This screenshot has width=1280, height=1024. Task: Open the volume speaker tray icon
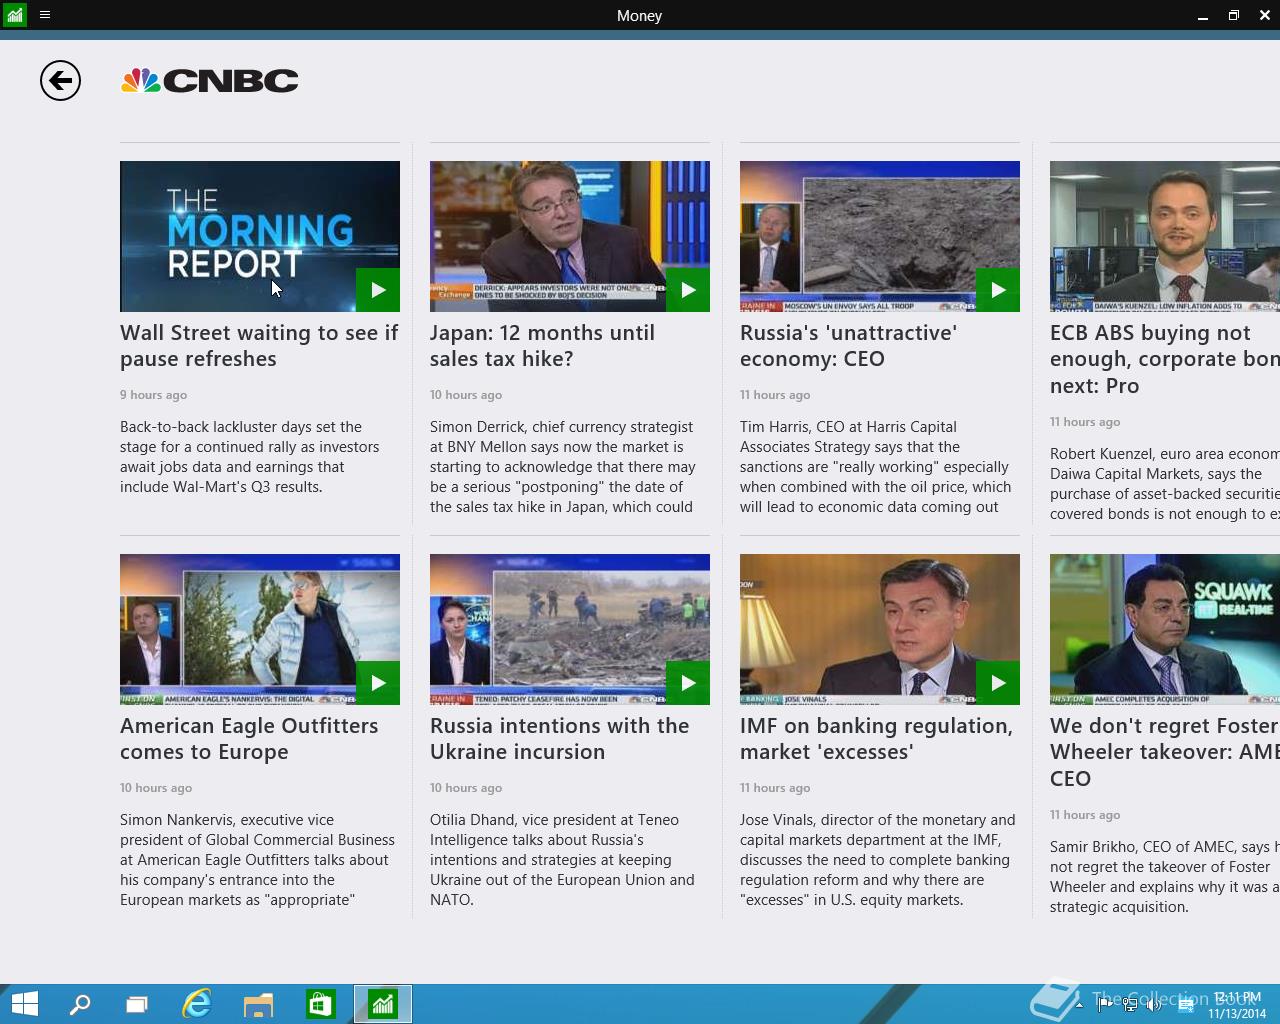pos(1153,1005)
